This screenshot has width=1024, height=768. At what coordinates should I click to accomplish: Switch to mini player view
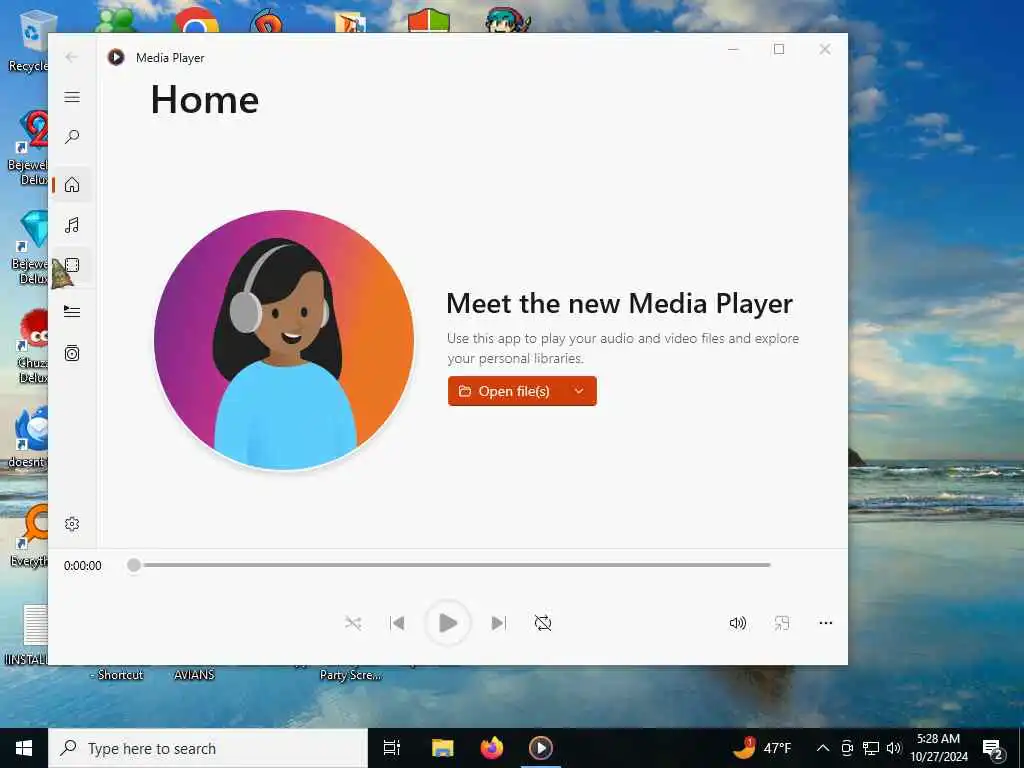coord(782,623)
